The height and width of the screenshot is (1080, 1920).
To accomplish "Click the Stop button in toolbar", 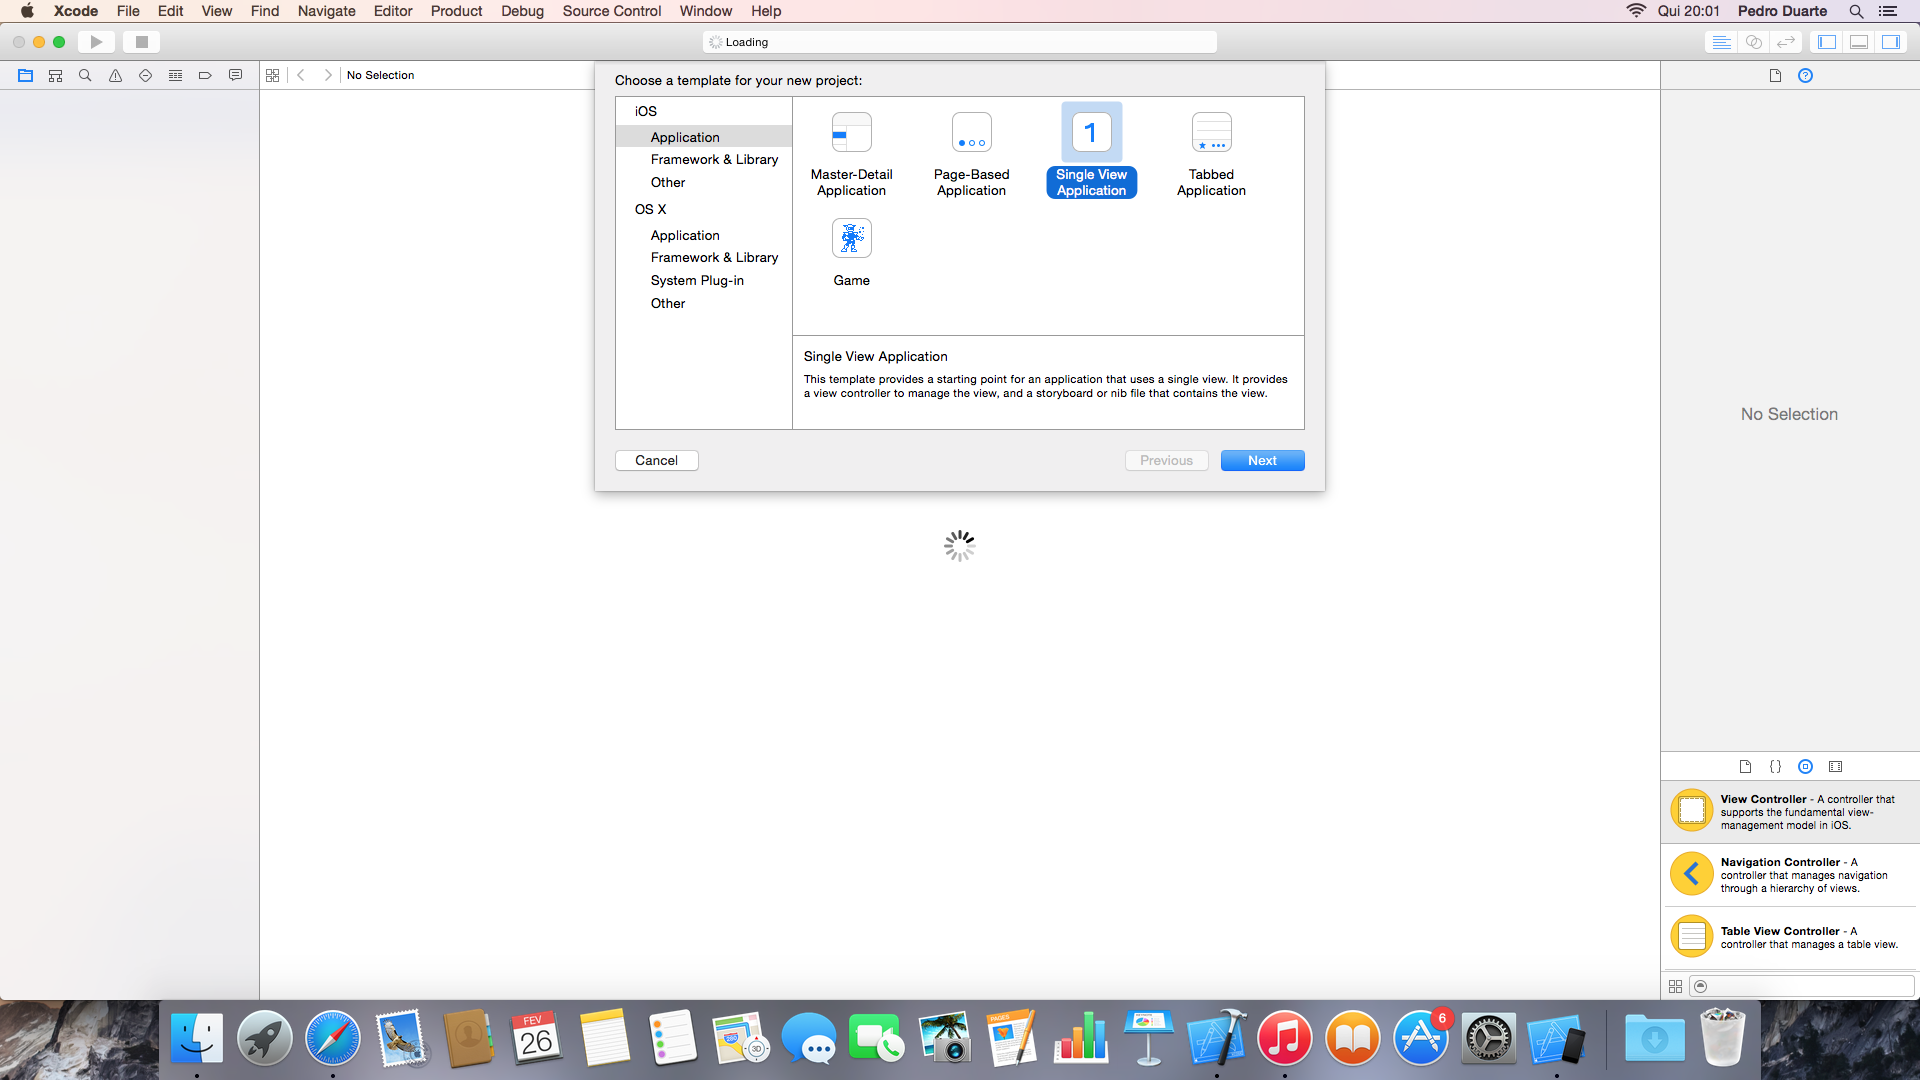I will pos(141,42).
